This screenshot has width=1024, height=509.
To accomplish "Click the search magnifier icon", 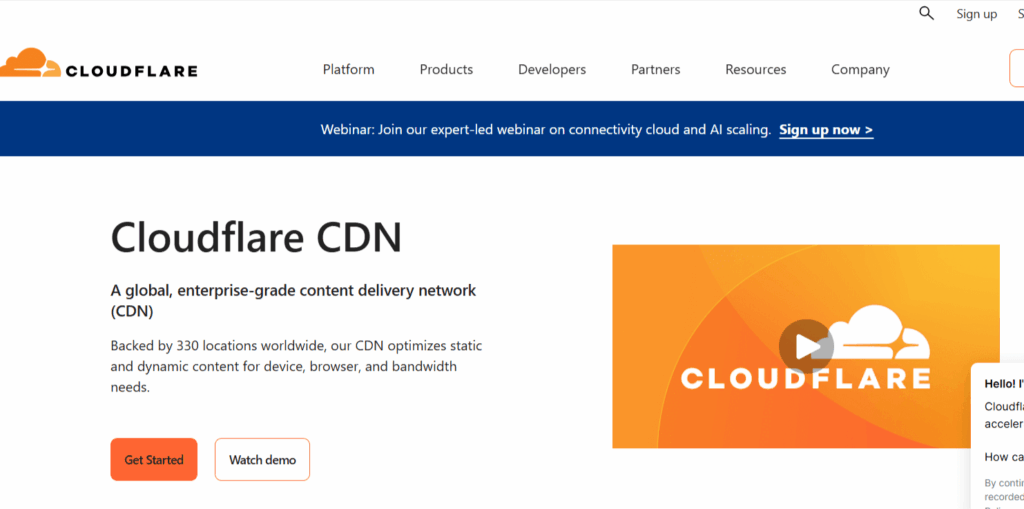I will [926, 13].
